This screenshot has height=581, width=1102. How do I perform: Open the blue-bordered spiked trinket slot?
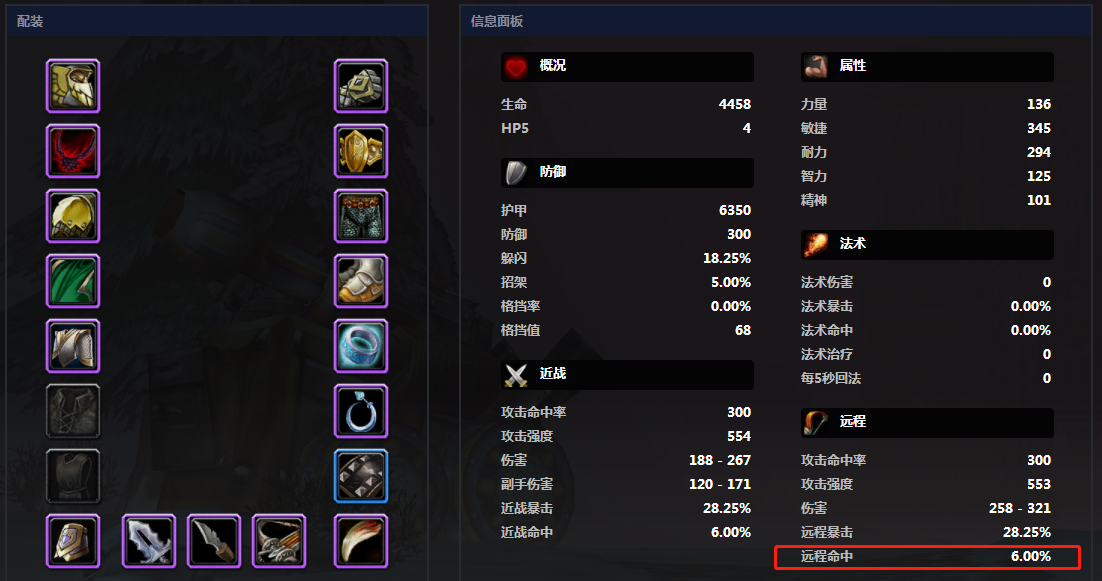361,476
